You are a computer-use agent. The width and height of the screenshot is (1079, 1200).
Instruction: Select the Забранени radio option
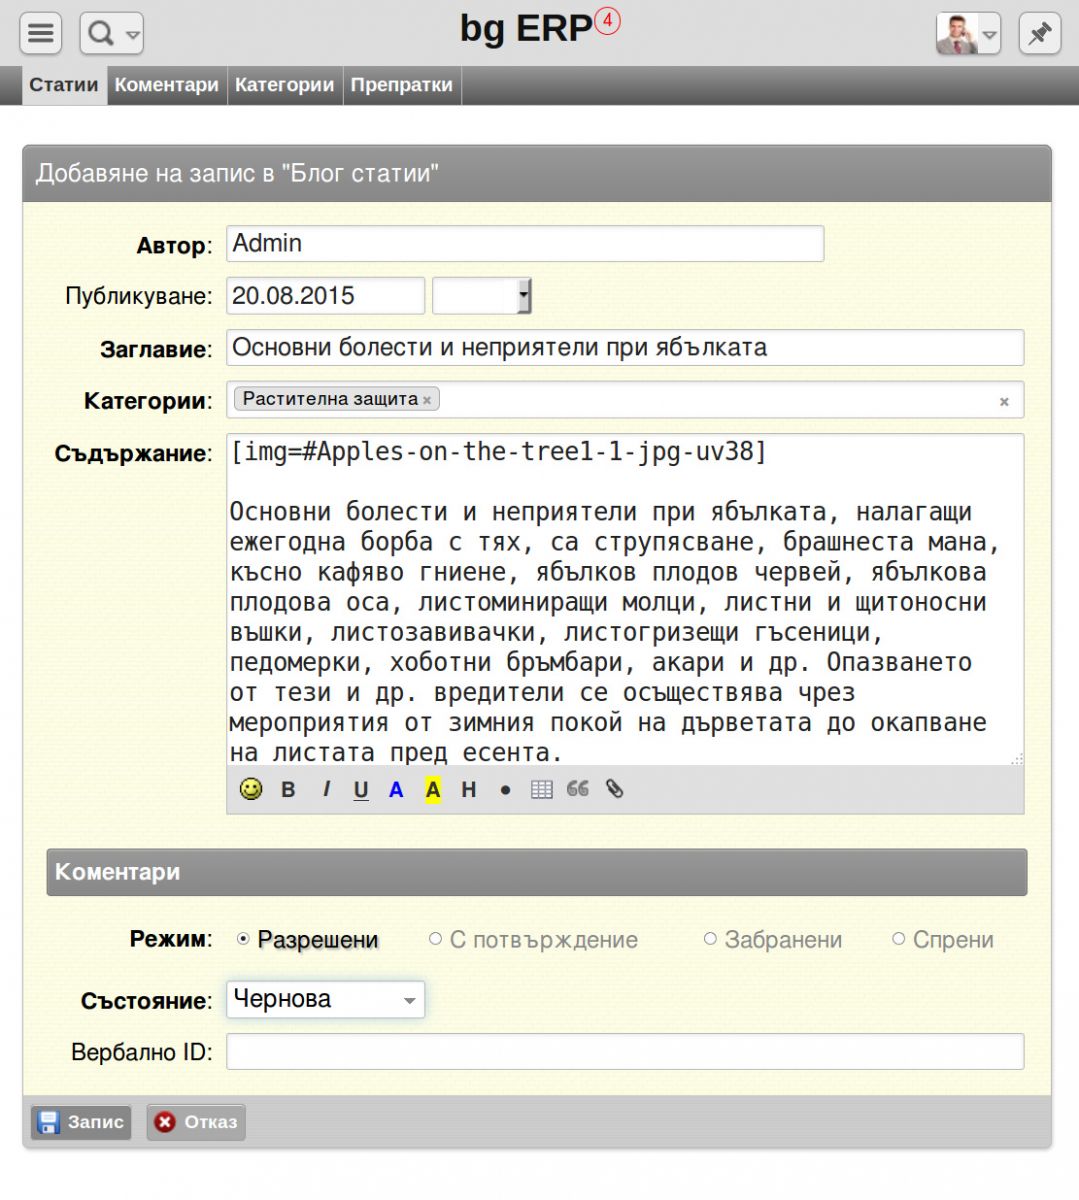point(710,939)
